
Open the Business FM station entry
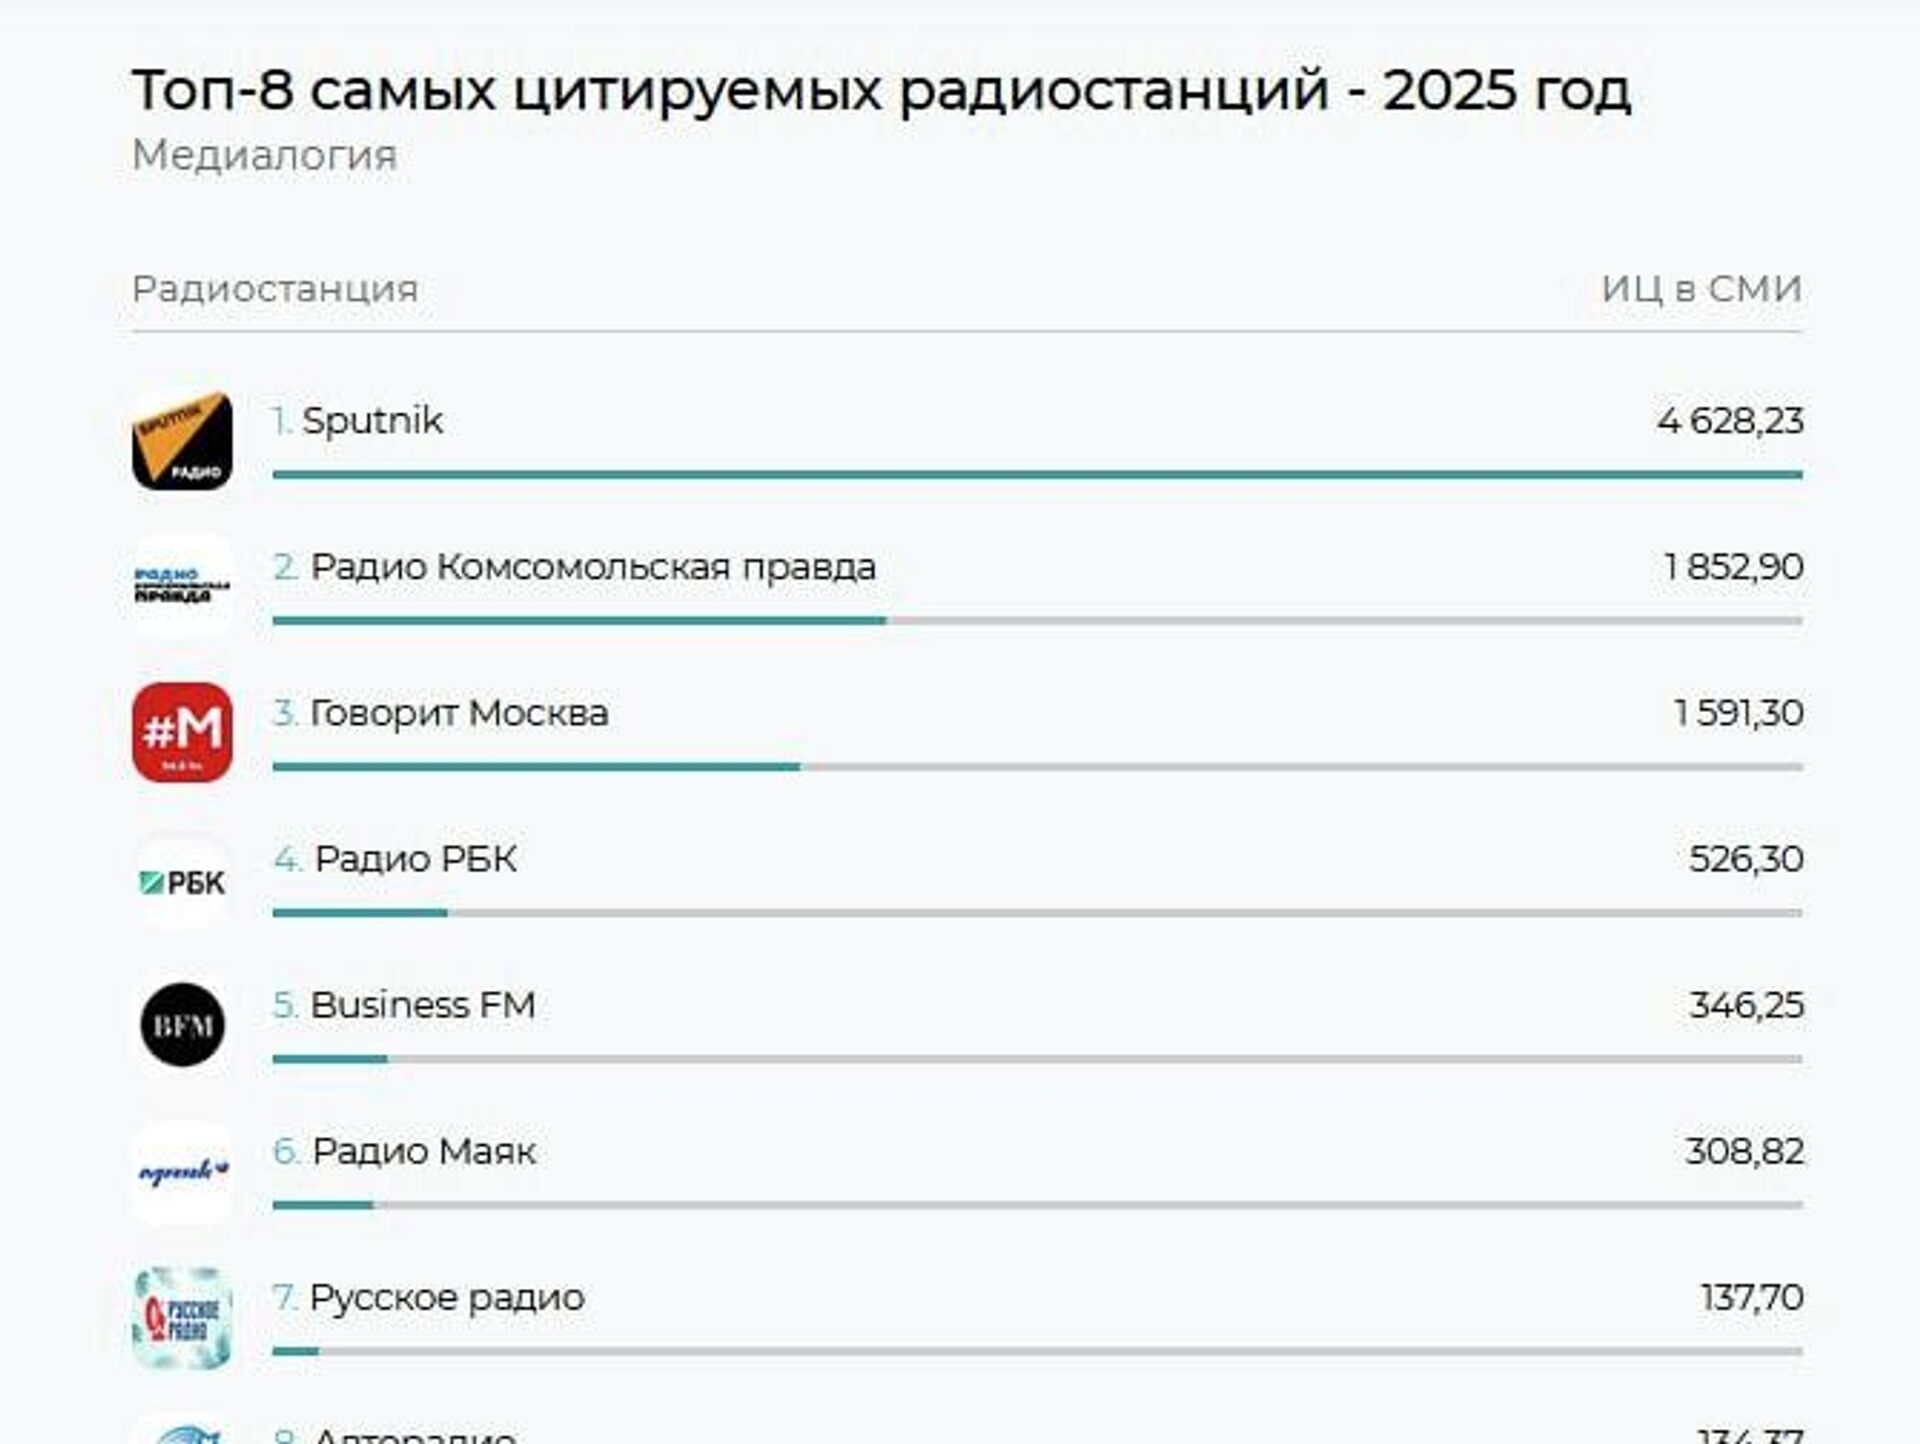(422, 1005)
